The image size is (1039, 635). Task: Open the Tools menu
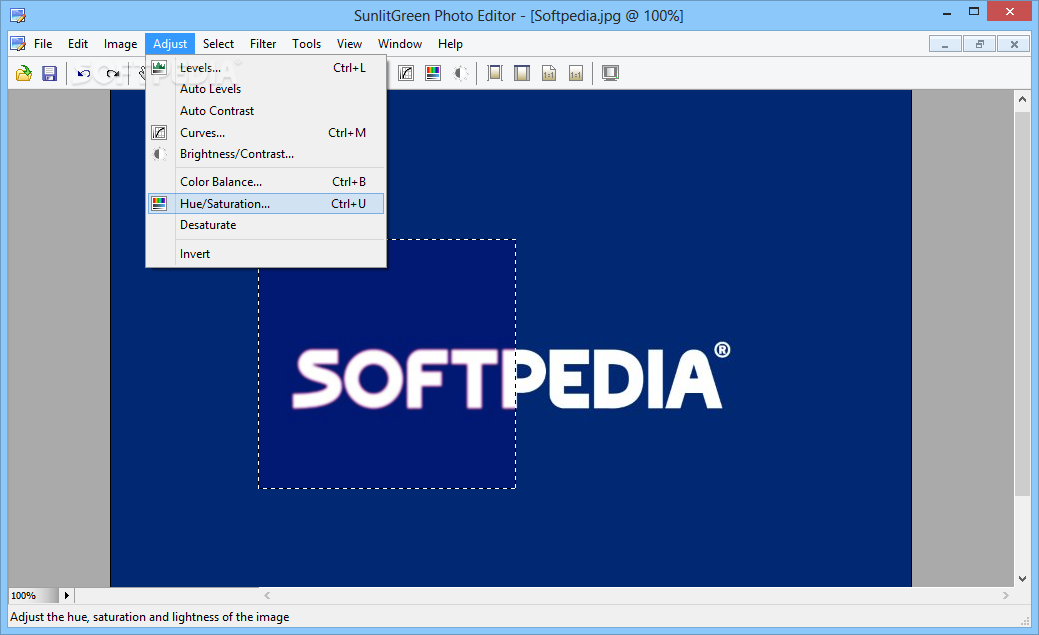pyautogui.click(x=307, y=44)
